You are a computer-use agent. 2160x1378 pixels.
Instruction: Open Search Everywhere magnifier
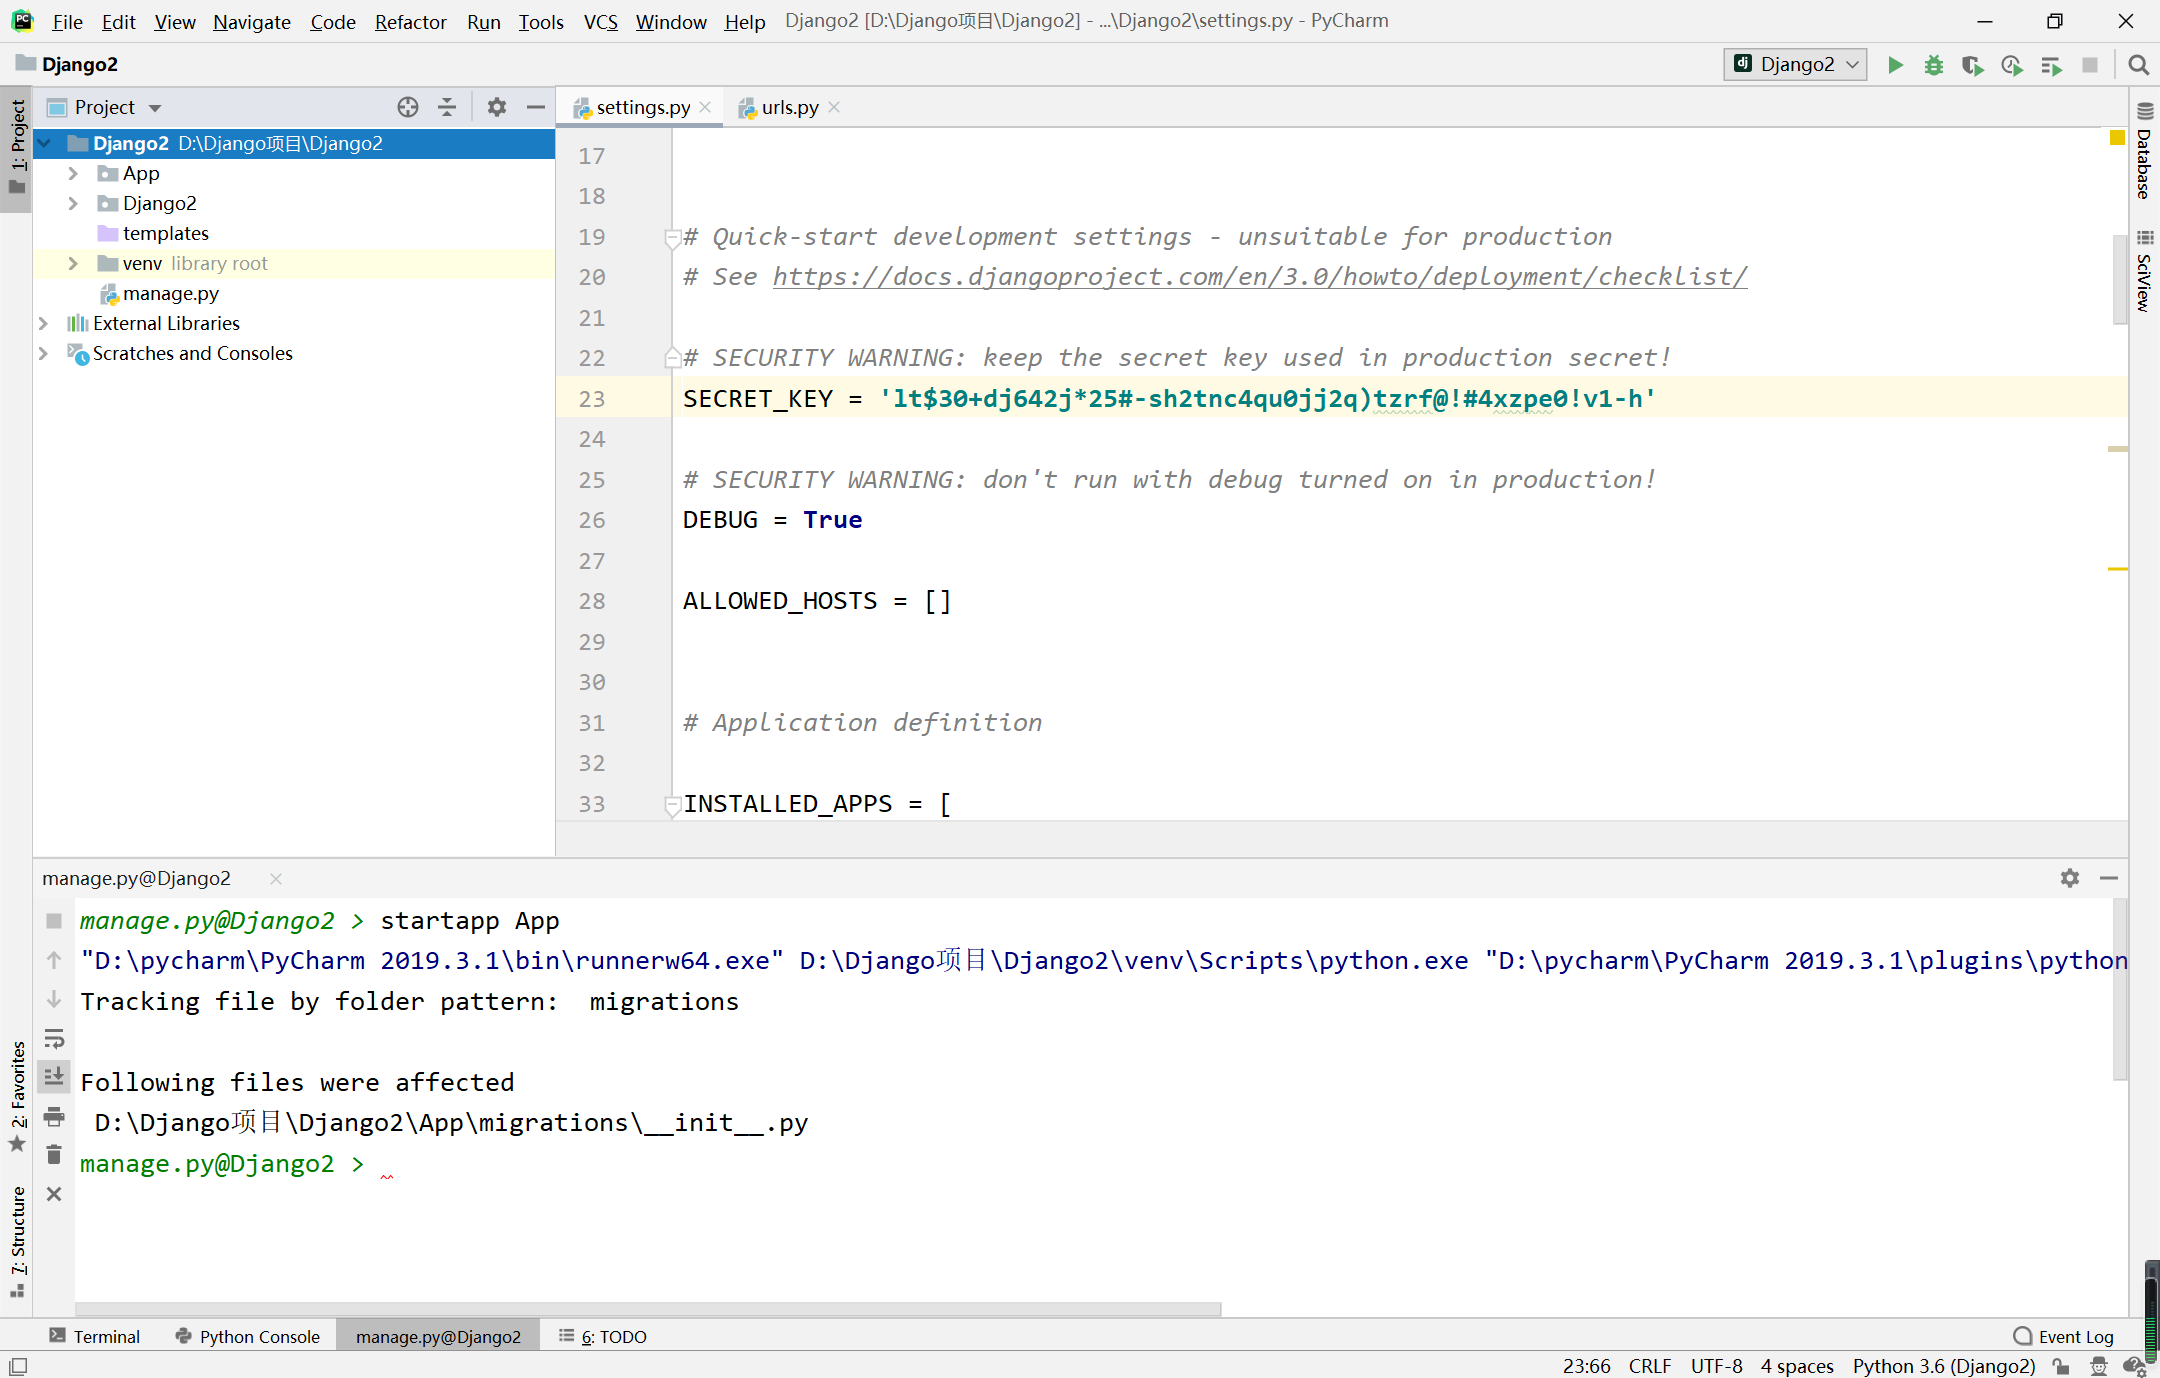[2138, 65]
